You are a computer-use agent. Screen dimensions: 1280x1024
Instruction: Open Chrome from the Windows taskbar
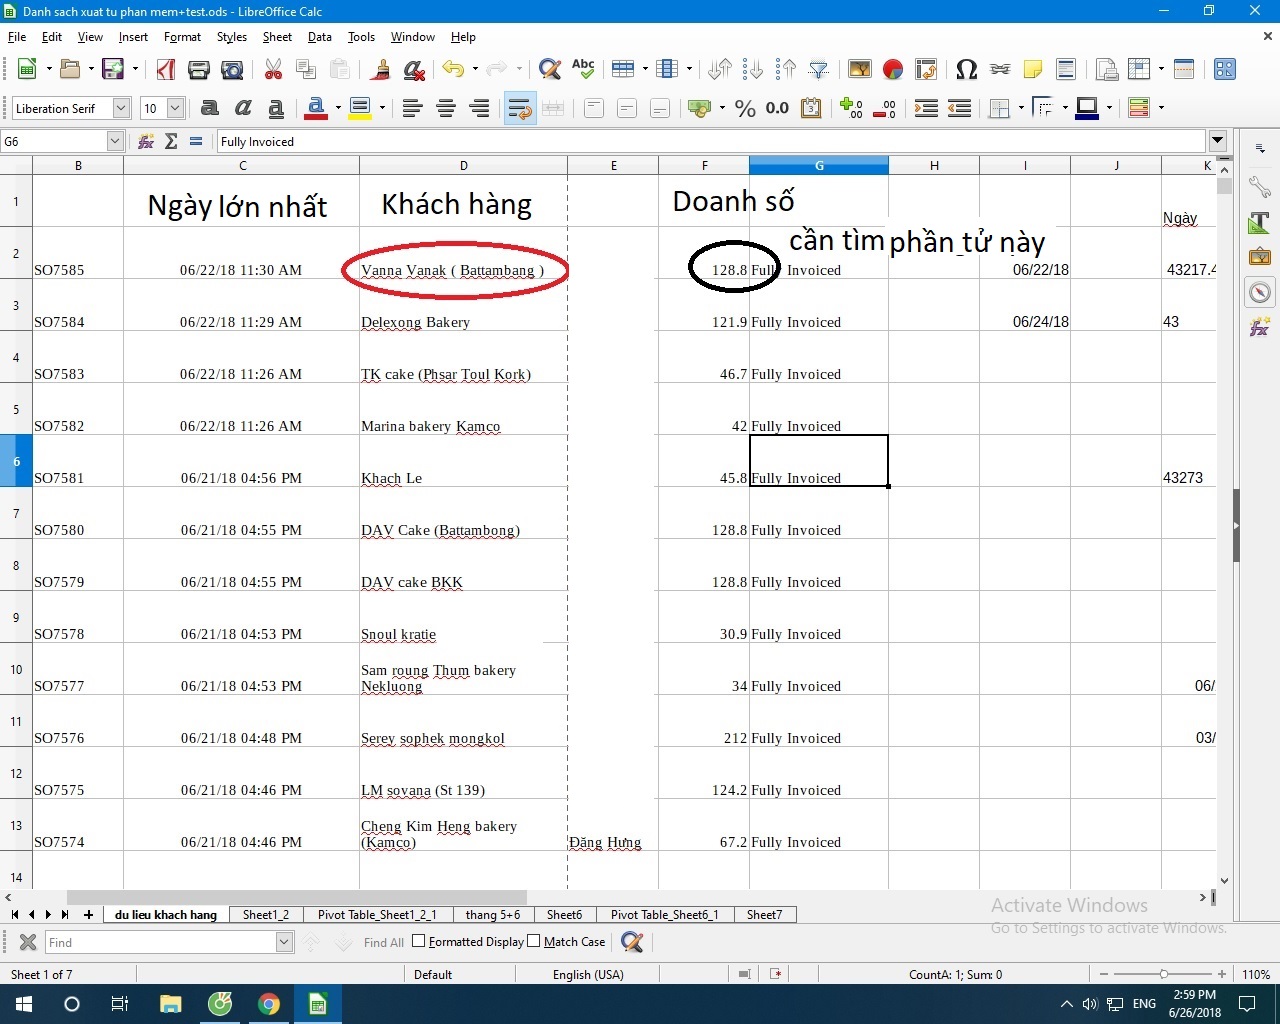(x=269, y=1004)
